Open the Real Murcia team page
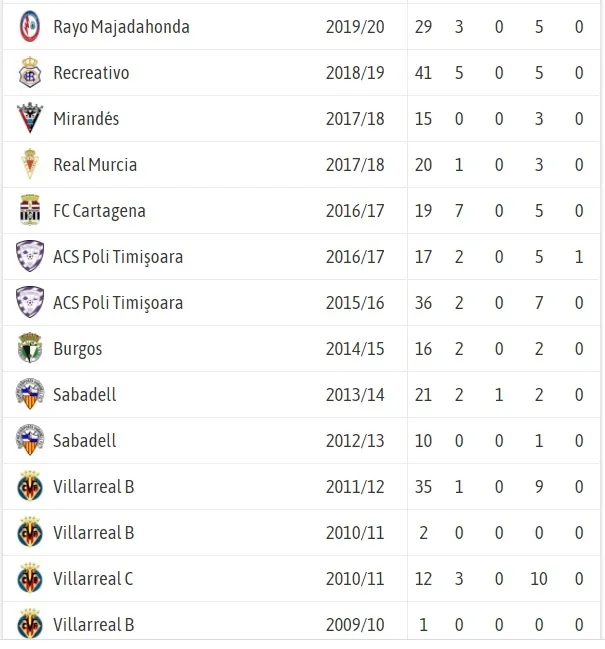 pos(95,165)
